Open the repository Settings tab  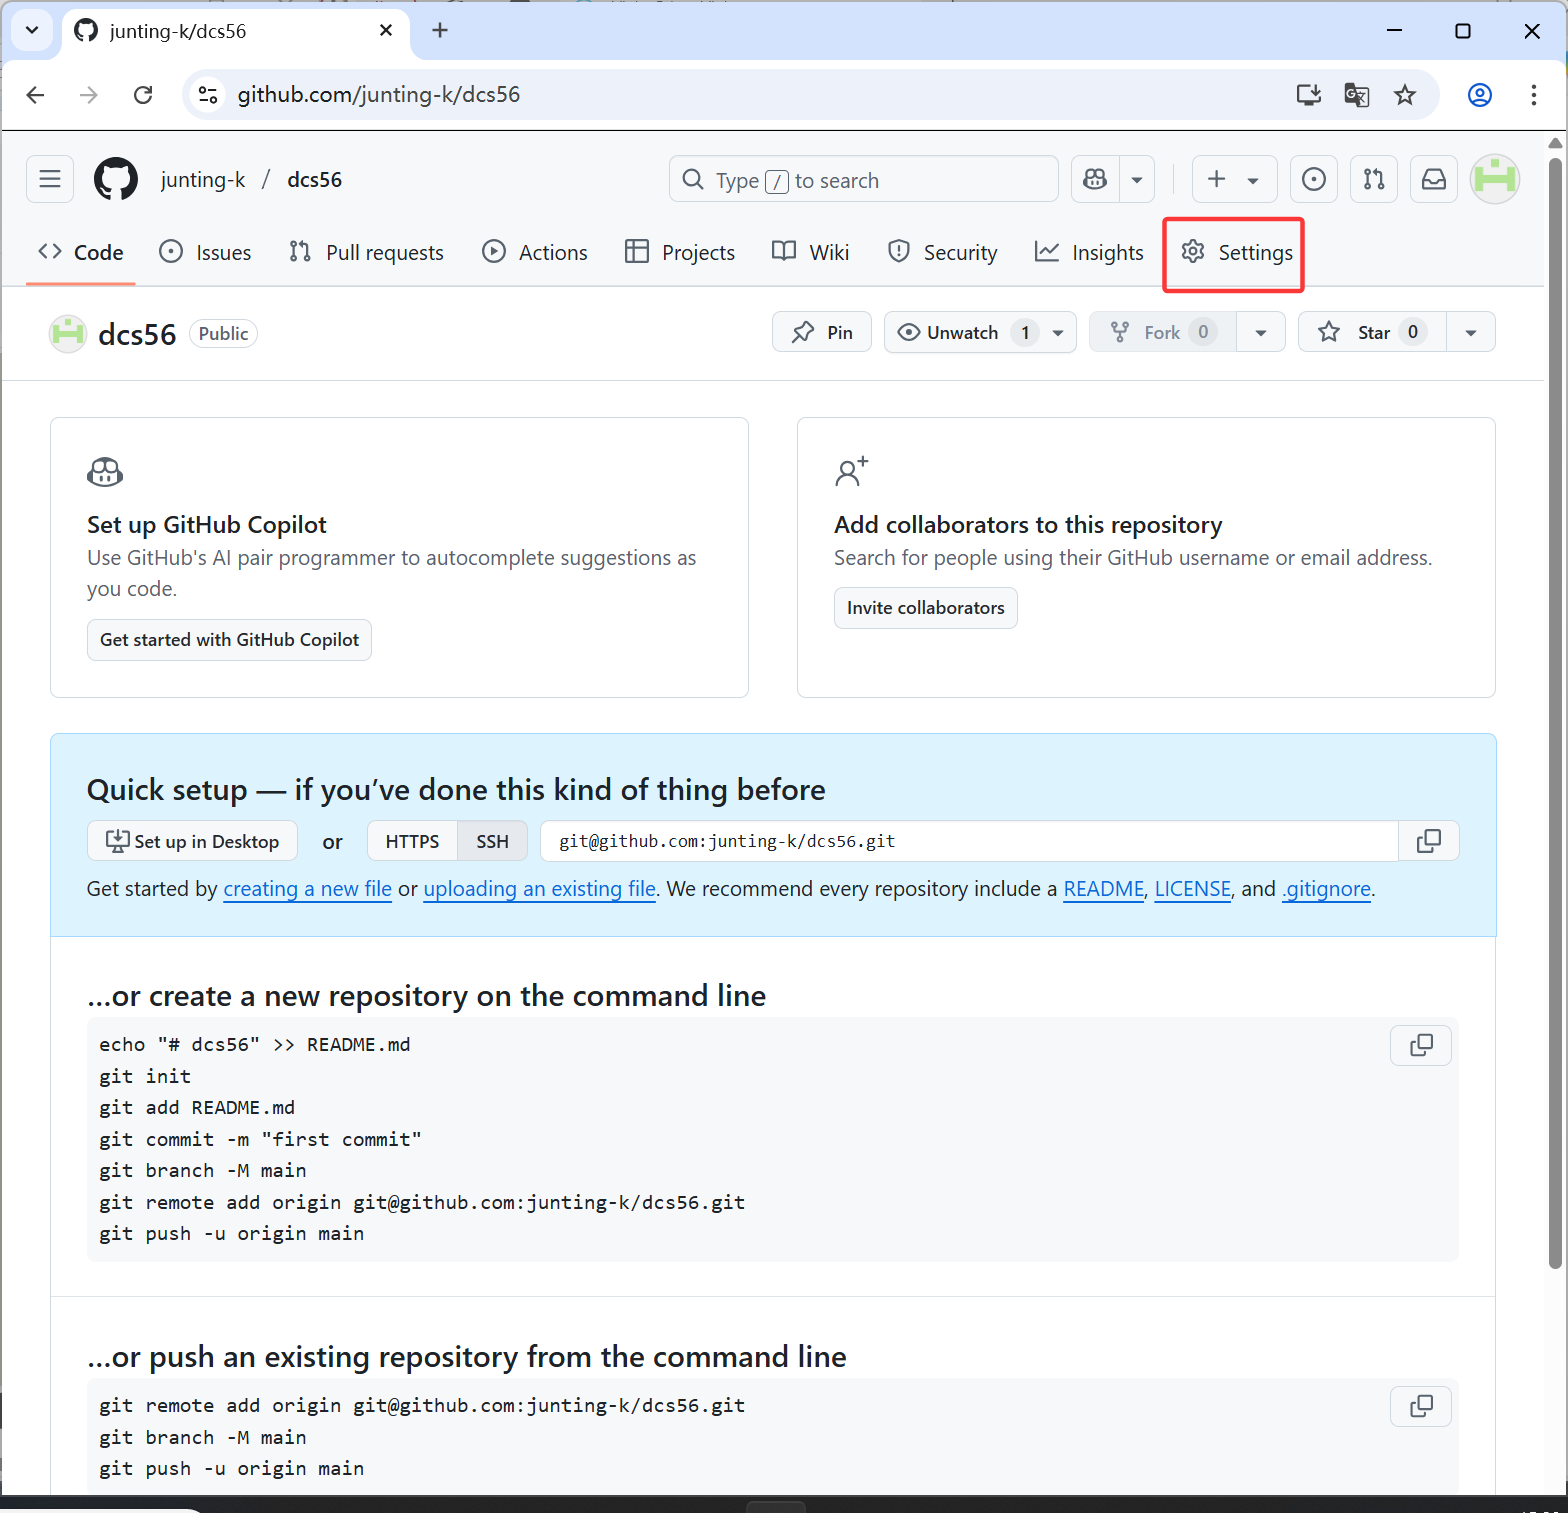point(1236,253)
